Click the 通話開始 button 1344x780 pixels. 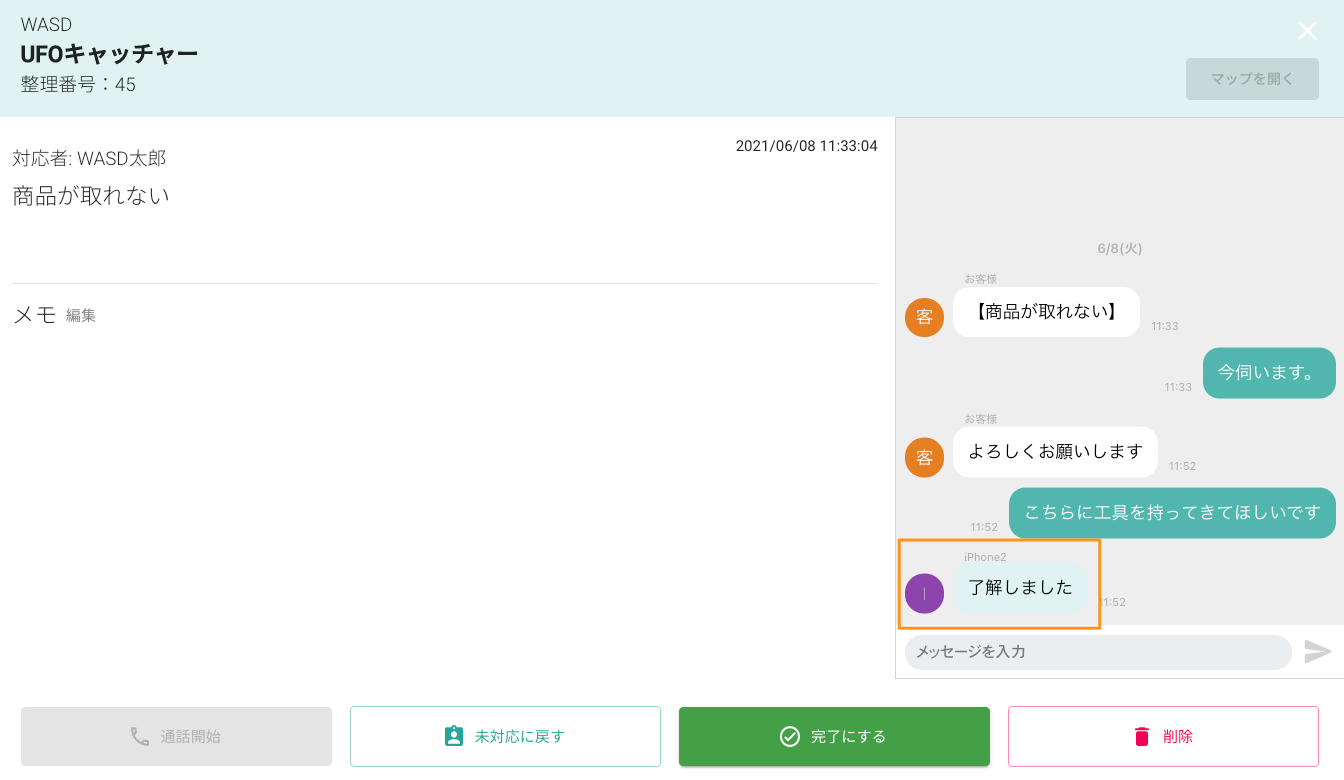click(176, 736)
